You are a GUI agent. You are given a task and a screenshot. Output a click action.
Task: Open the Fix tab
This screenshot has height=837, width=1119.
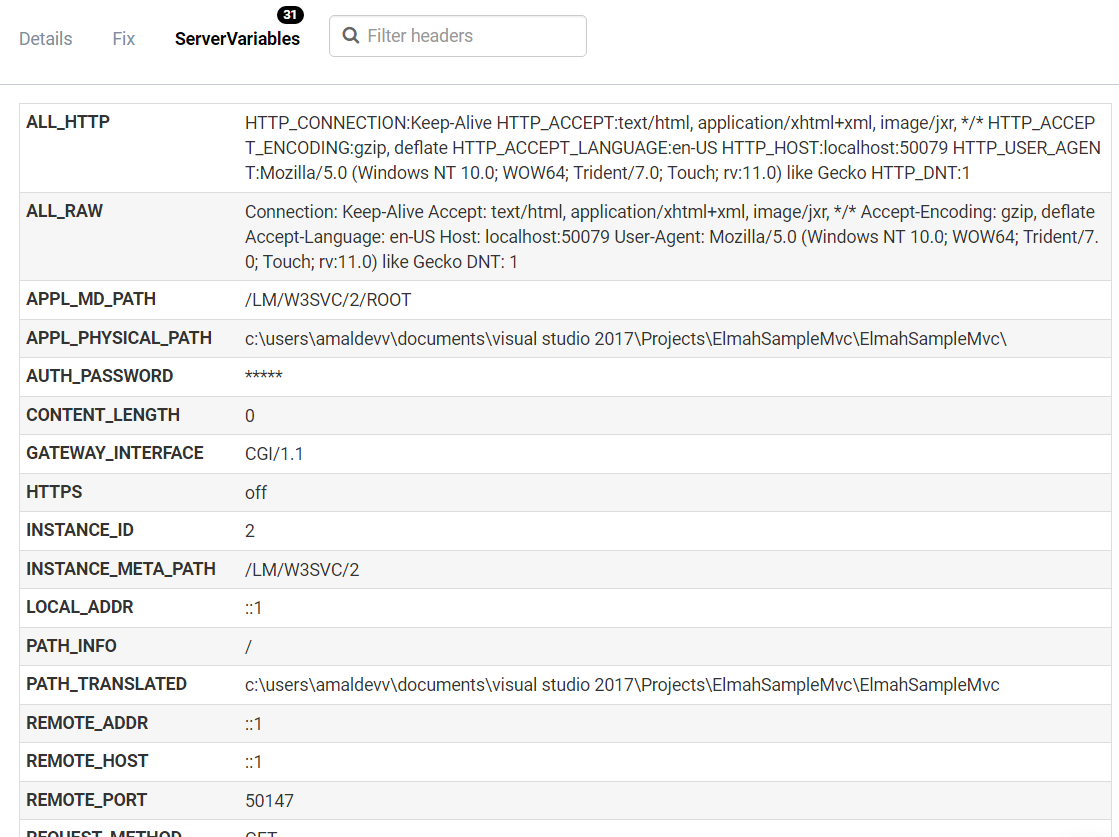[x=124, y=39]
